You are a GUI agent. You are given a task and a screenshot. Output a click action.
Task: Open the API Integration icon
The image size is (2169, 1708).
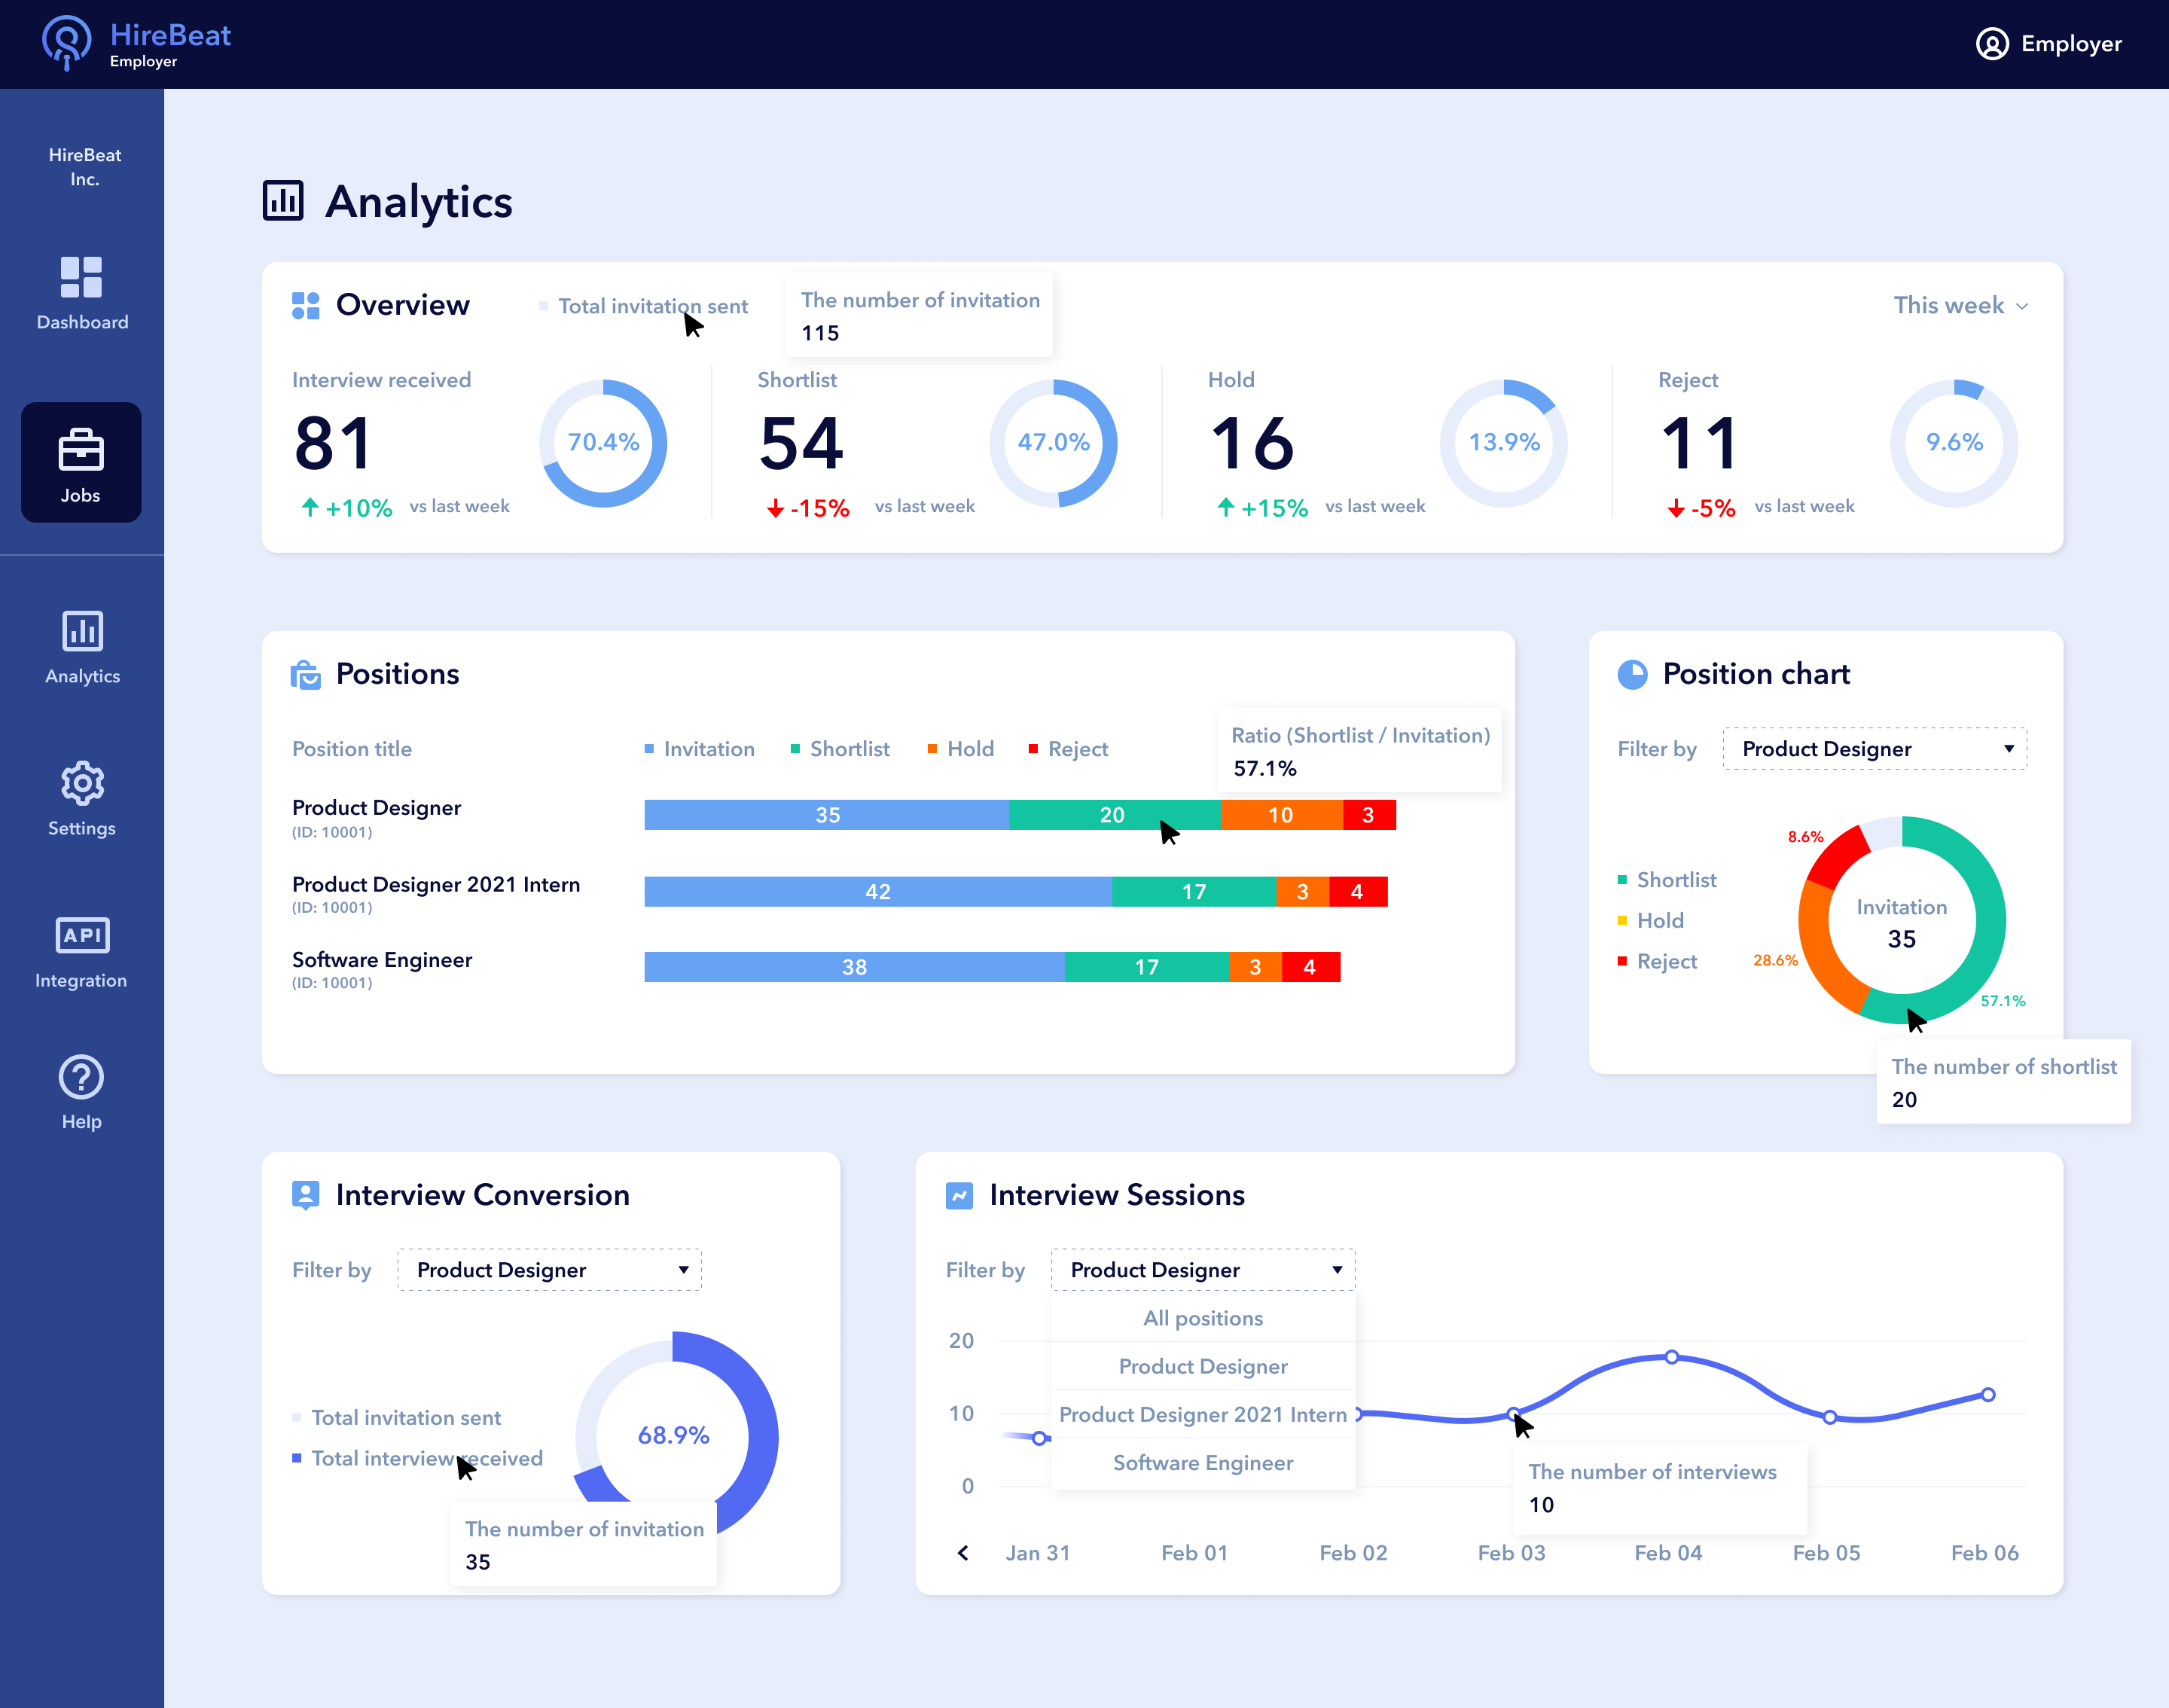pos(82,935)
